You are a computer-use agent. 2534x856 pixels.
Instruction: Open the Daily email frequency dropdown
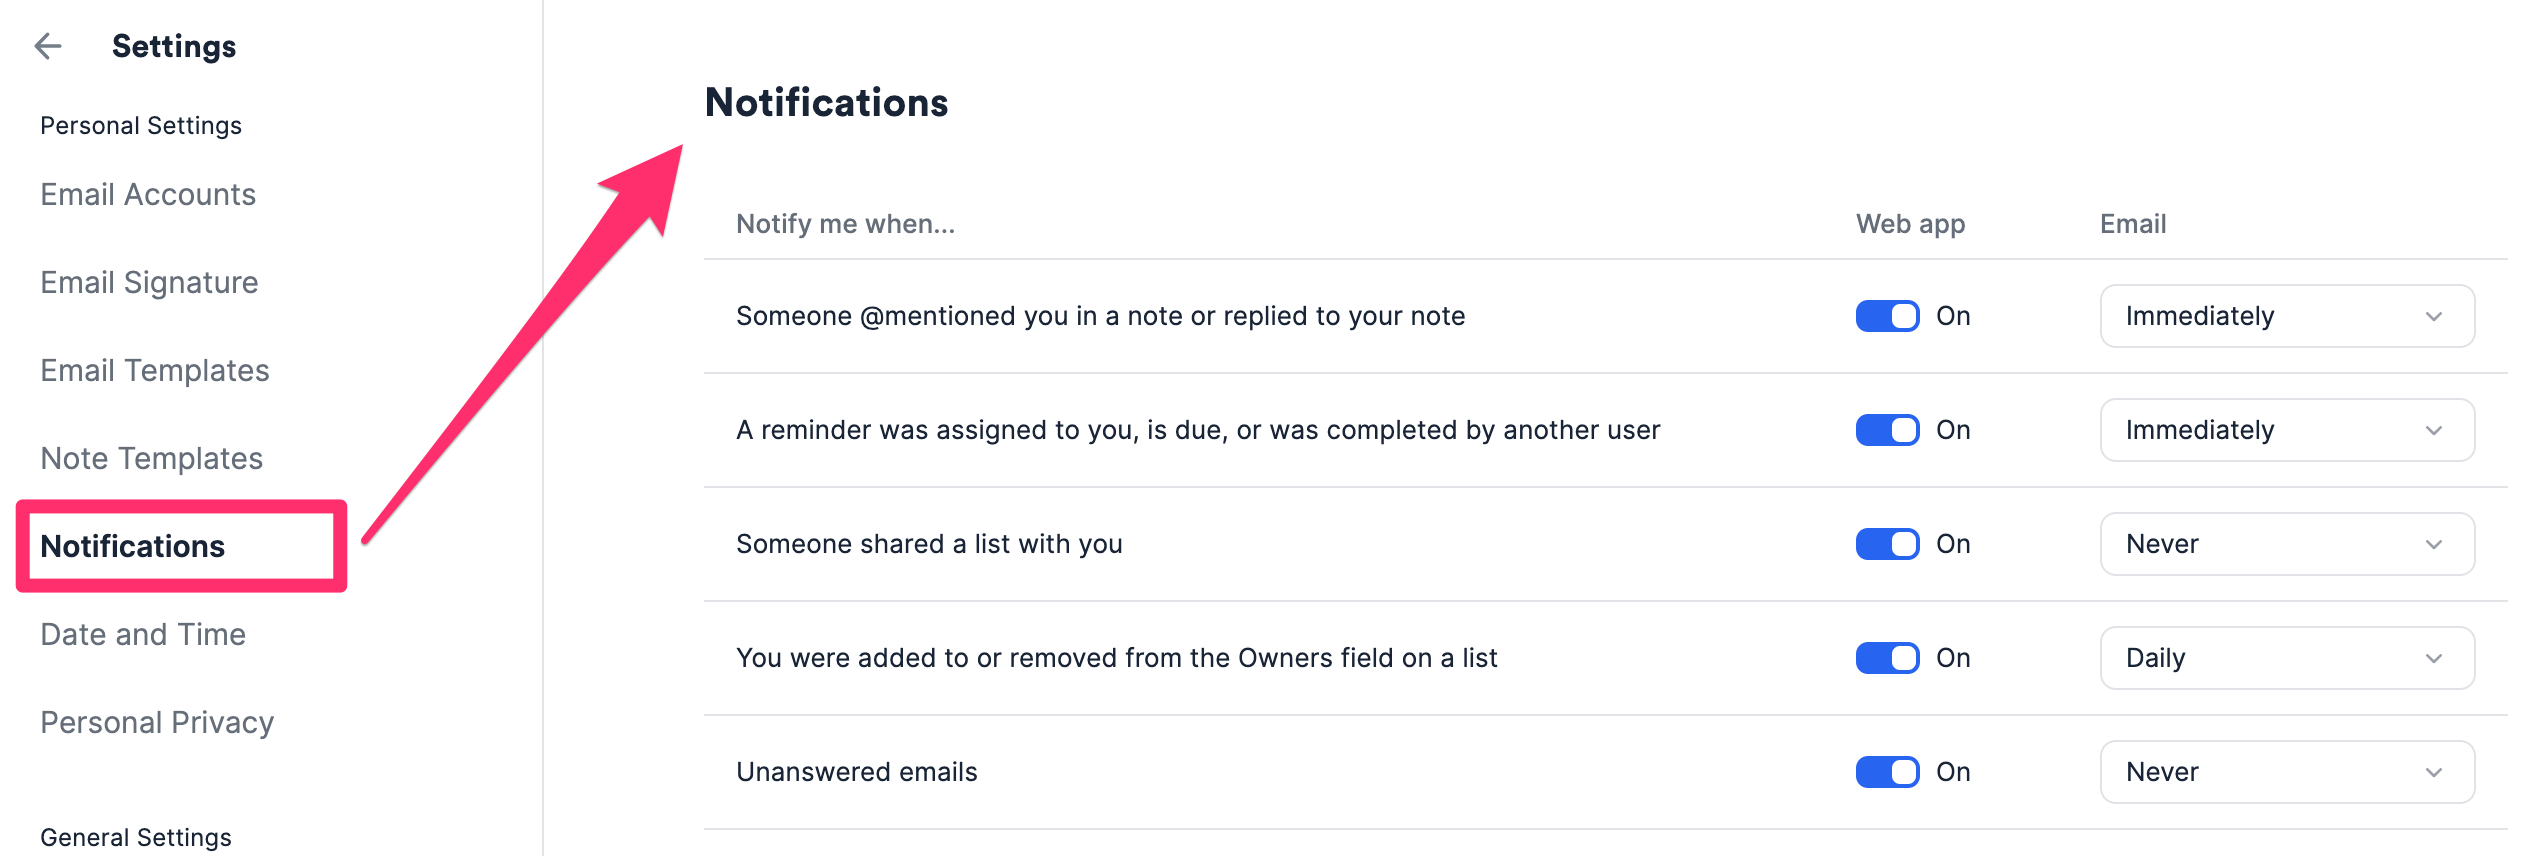pos(2286,658)
